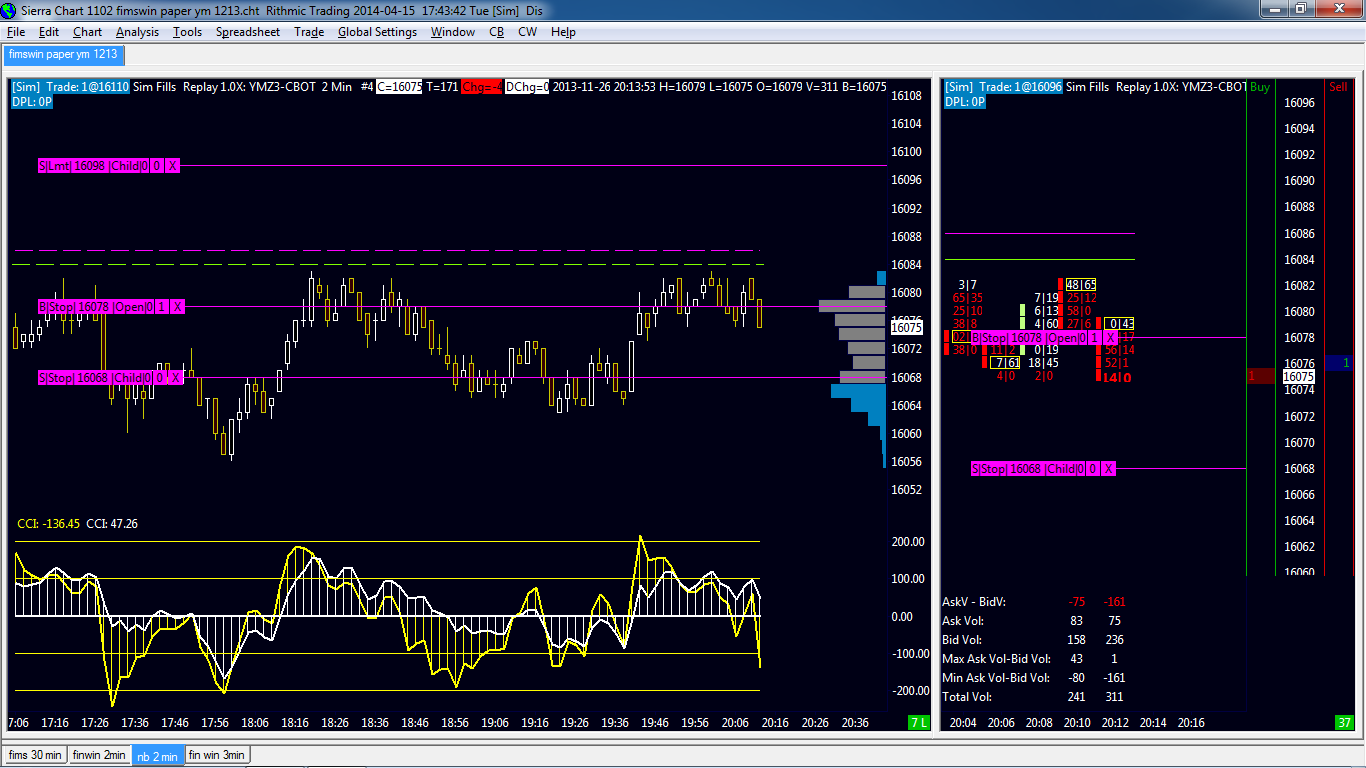1366x768 pixels.
Task: Switch to the 'fin win 3min' chart tab
Action: [x=217, y=755]
